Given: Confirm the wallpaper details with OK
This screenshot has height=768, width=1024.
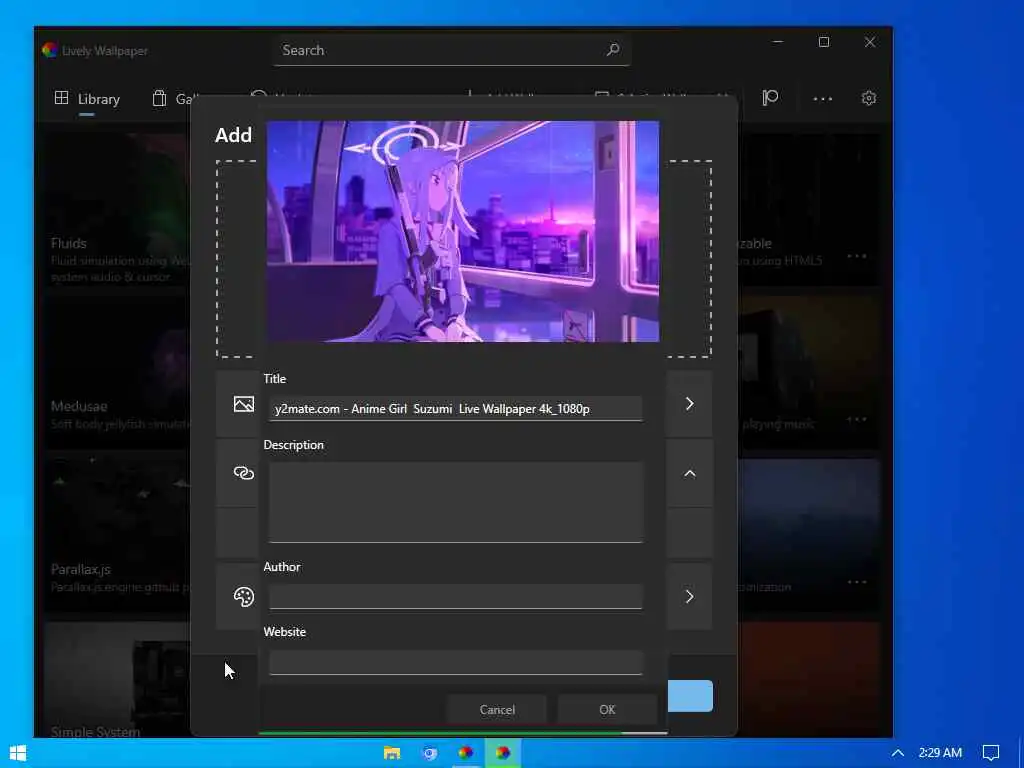Looking at the screenshot, I should coord(607,709).
